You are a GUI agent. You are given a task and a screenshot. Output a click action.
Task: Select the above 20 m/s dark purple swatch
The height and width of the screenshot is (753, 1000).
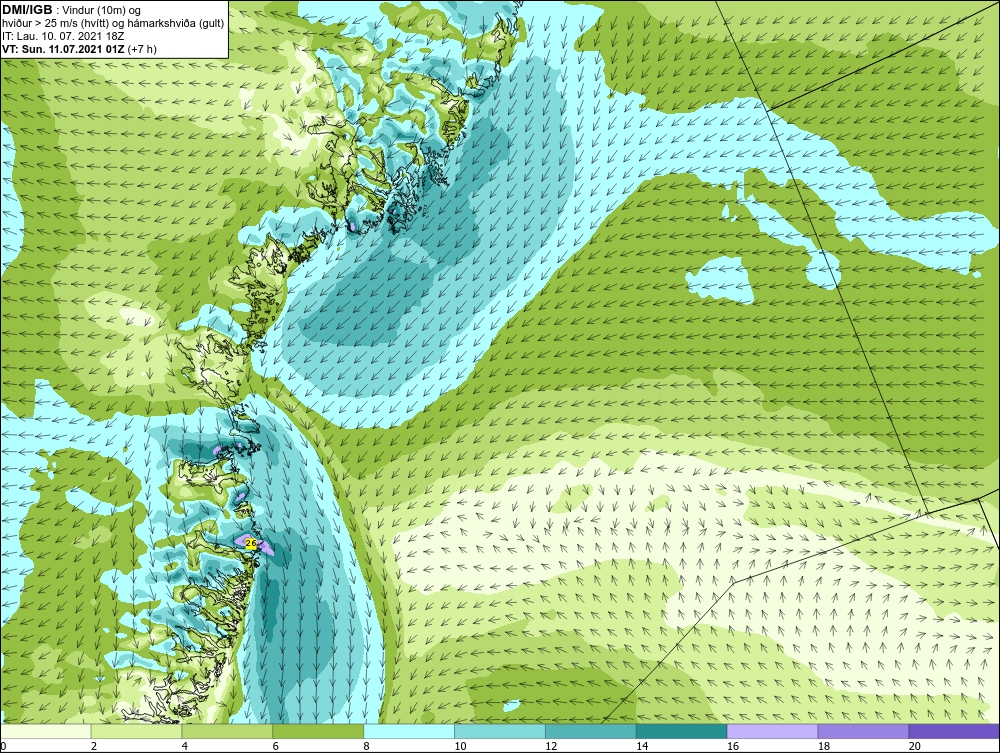[953, 731]
